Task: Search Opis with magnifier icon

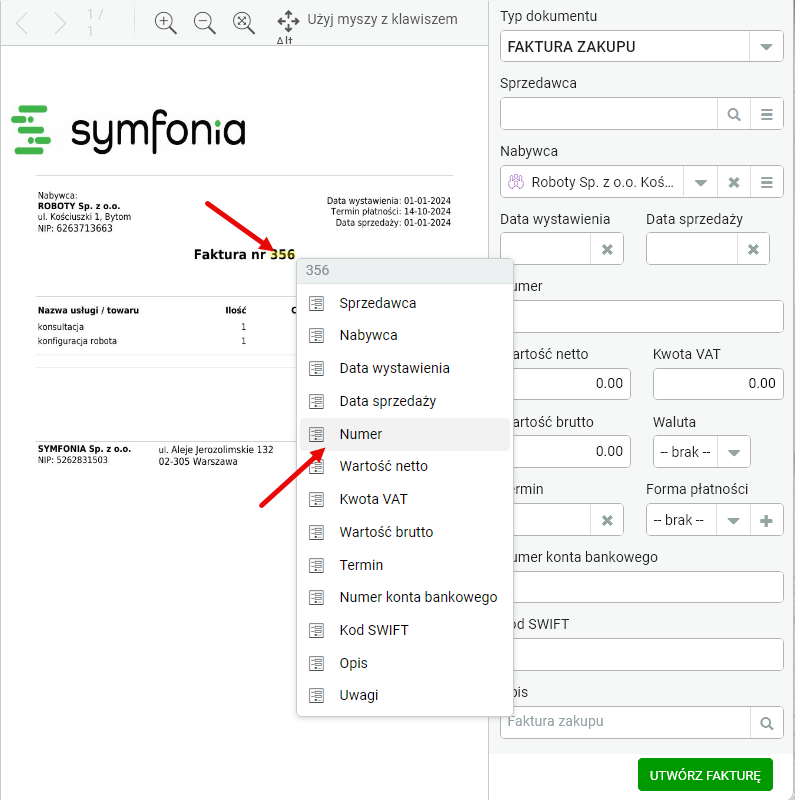Action: (x=766, y=723)
